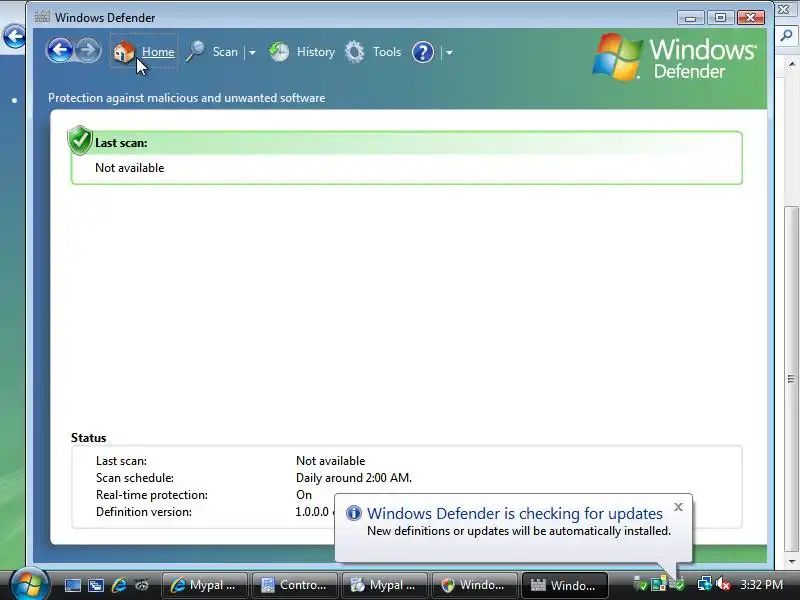
Task: Close the checking for updates balloon
Action: click(678, 507)
